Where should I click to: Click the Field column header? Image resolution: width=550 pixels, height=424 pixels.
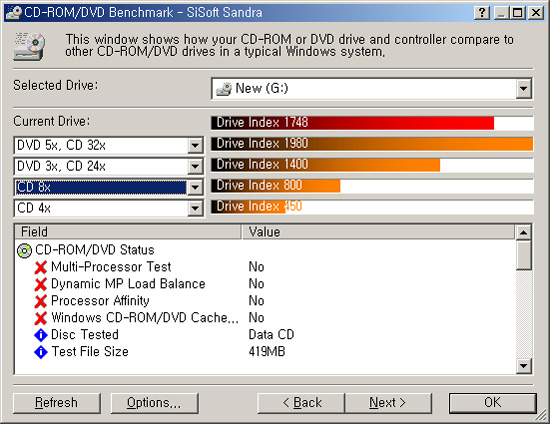point(128,232)
